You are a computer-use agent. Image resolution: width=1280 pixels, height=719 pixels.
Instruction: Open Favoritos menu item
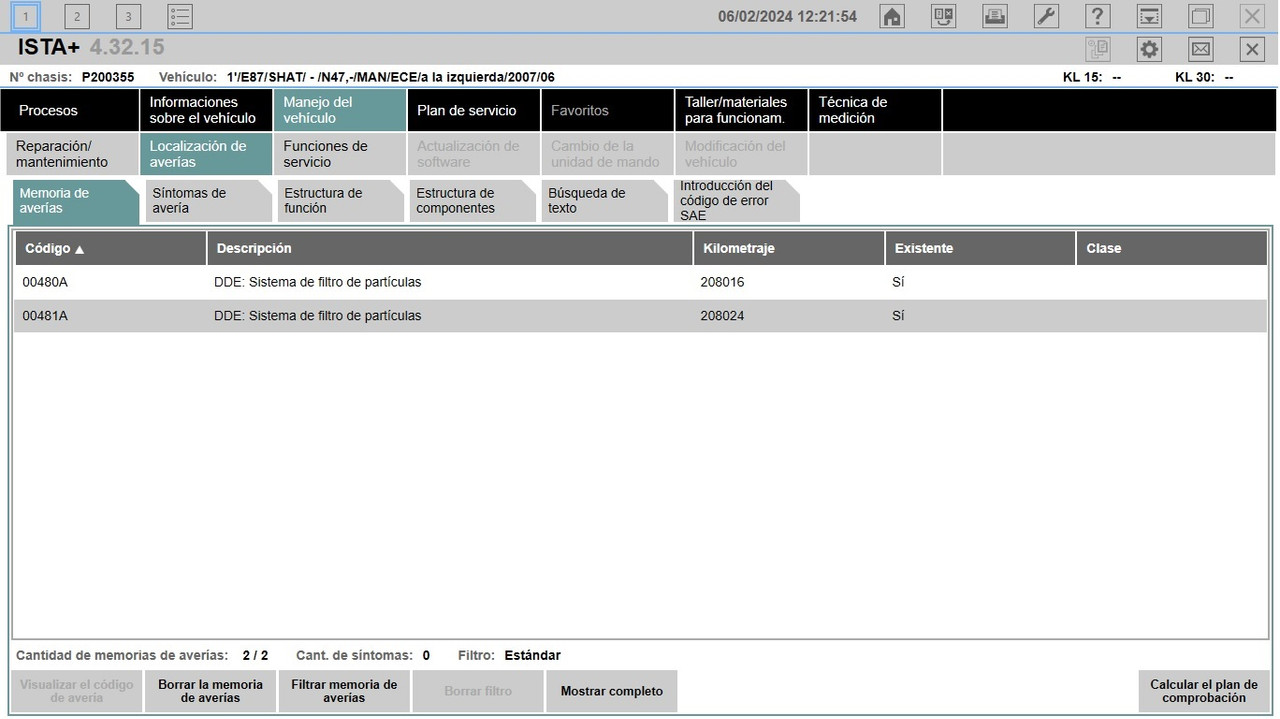[608, 110]
